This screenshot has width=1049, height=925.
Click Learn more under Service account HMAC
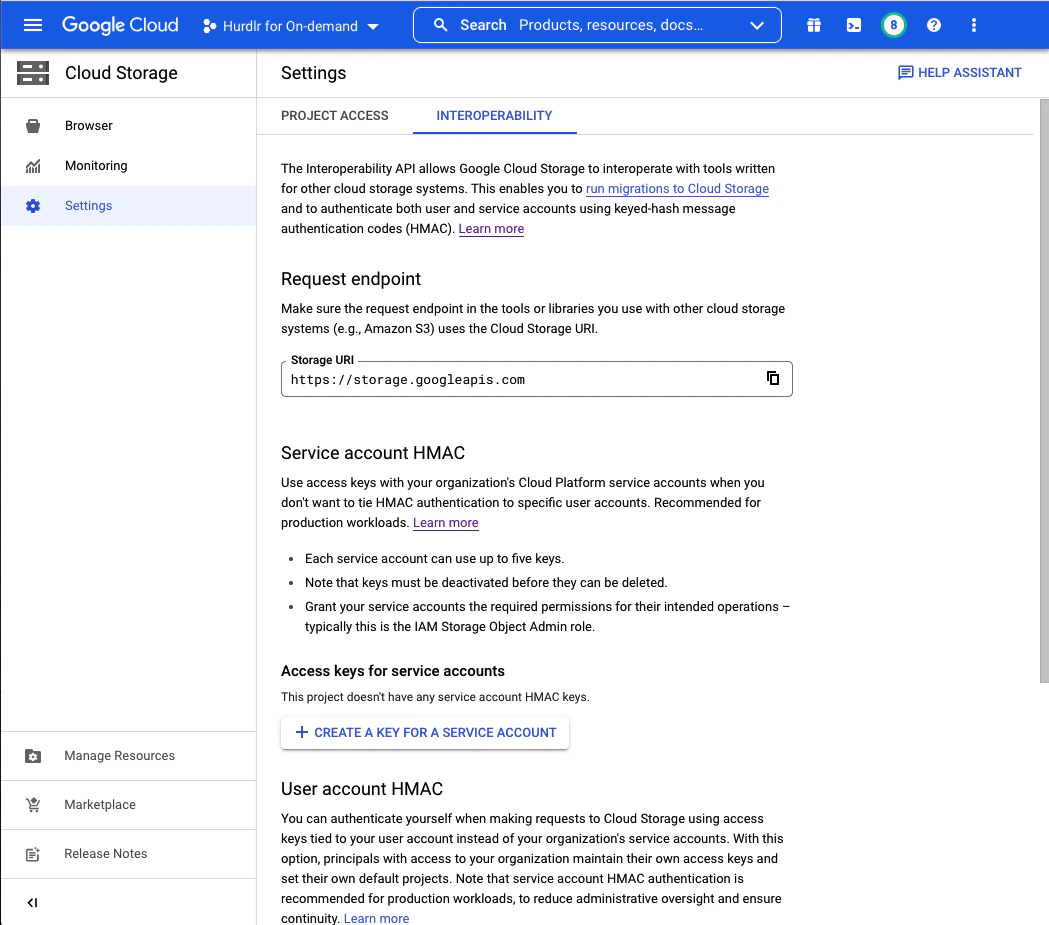(x=446, y=523)
